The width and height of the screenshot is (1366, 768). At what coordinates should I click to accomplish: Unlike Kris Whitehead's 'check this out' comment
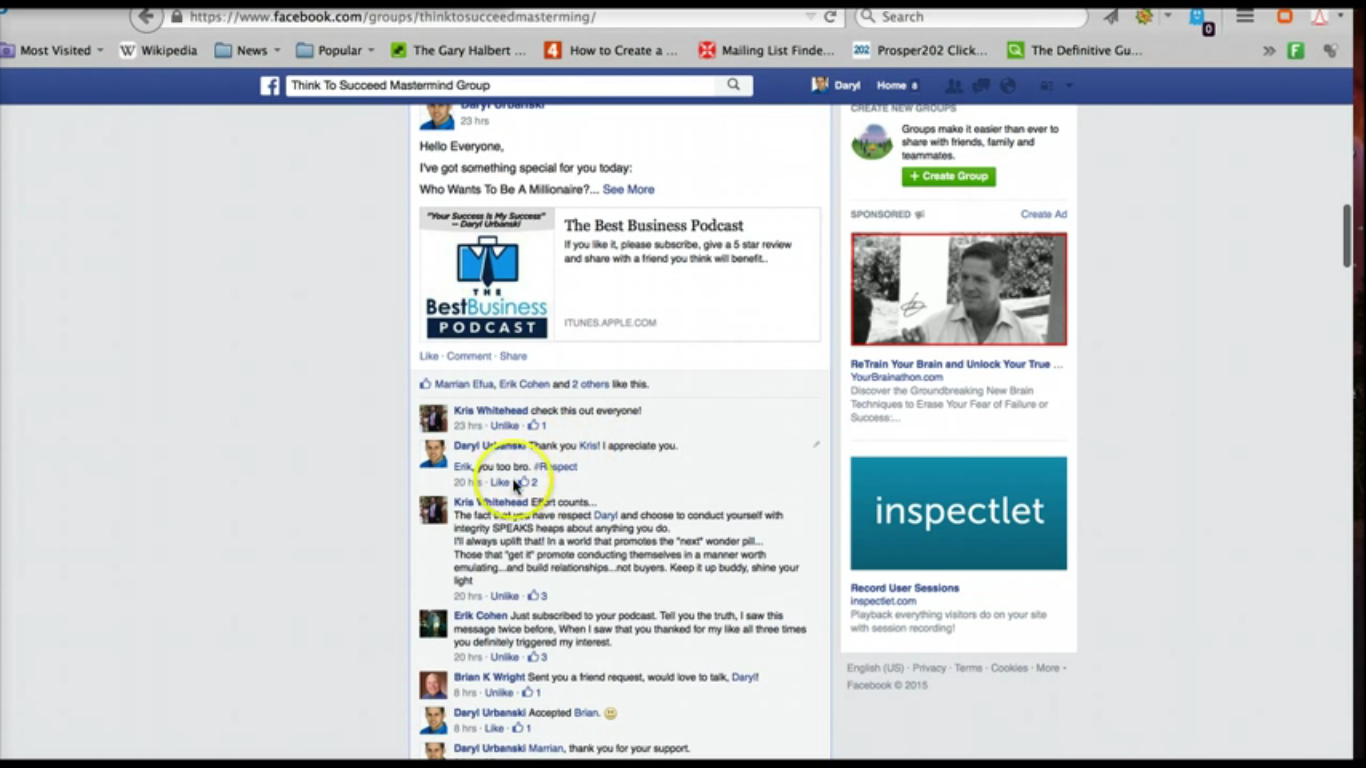pos(504,425)
